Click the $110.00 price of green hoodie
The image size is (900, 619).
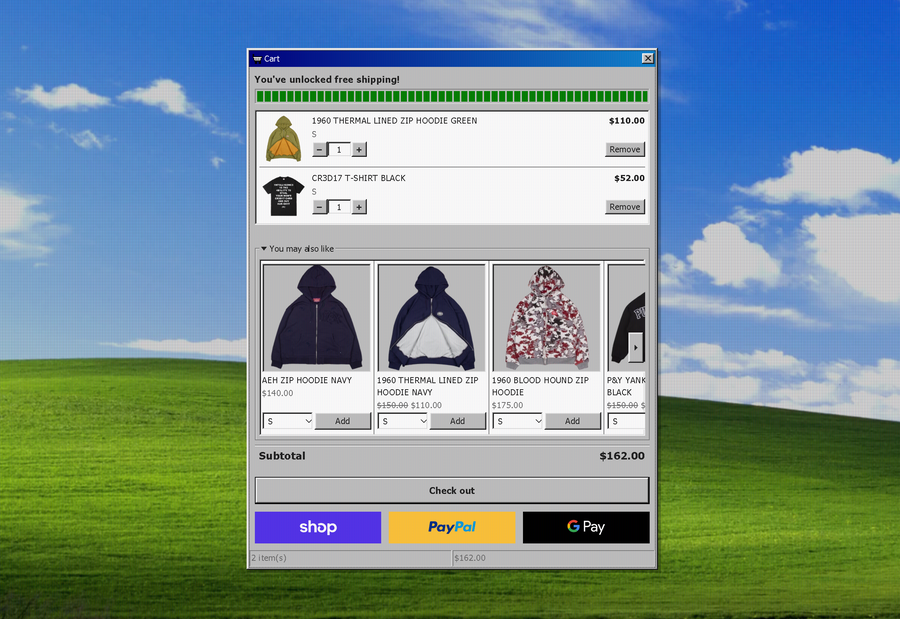point(627,121)
